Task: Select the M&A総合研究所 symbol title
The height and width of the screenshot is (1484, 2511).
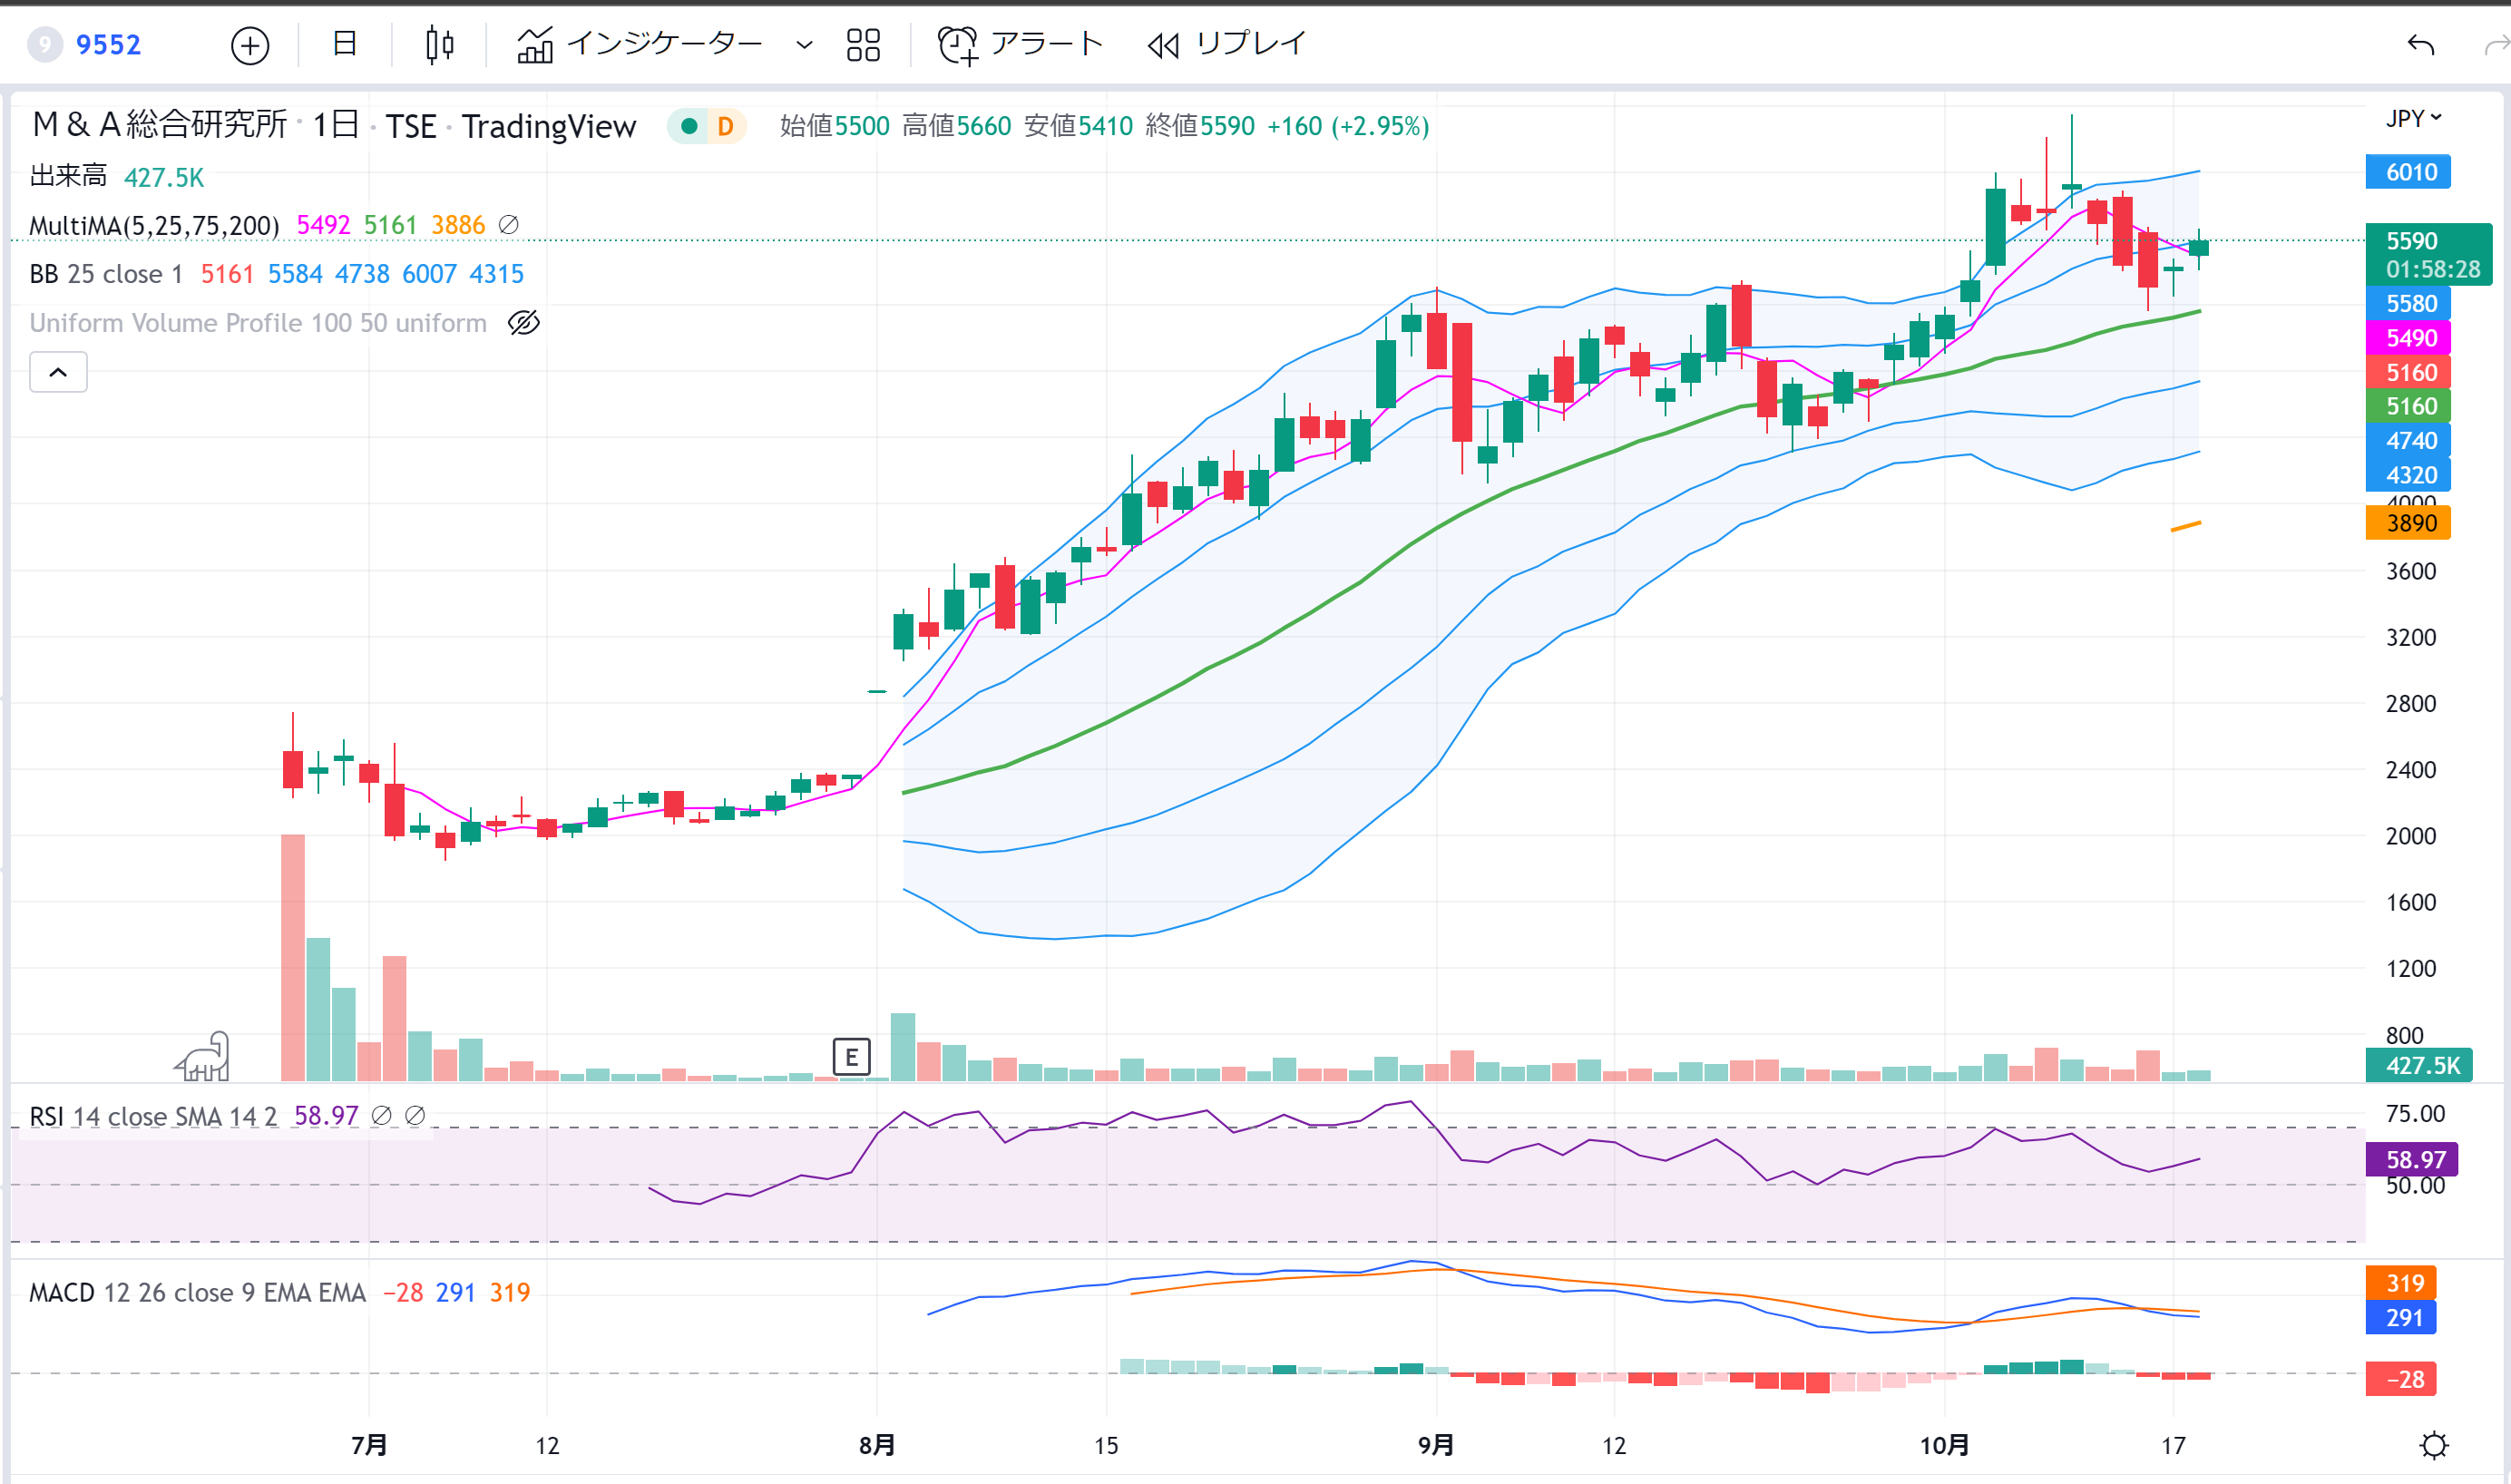Action: (x=160, y=125)
